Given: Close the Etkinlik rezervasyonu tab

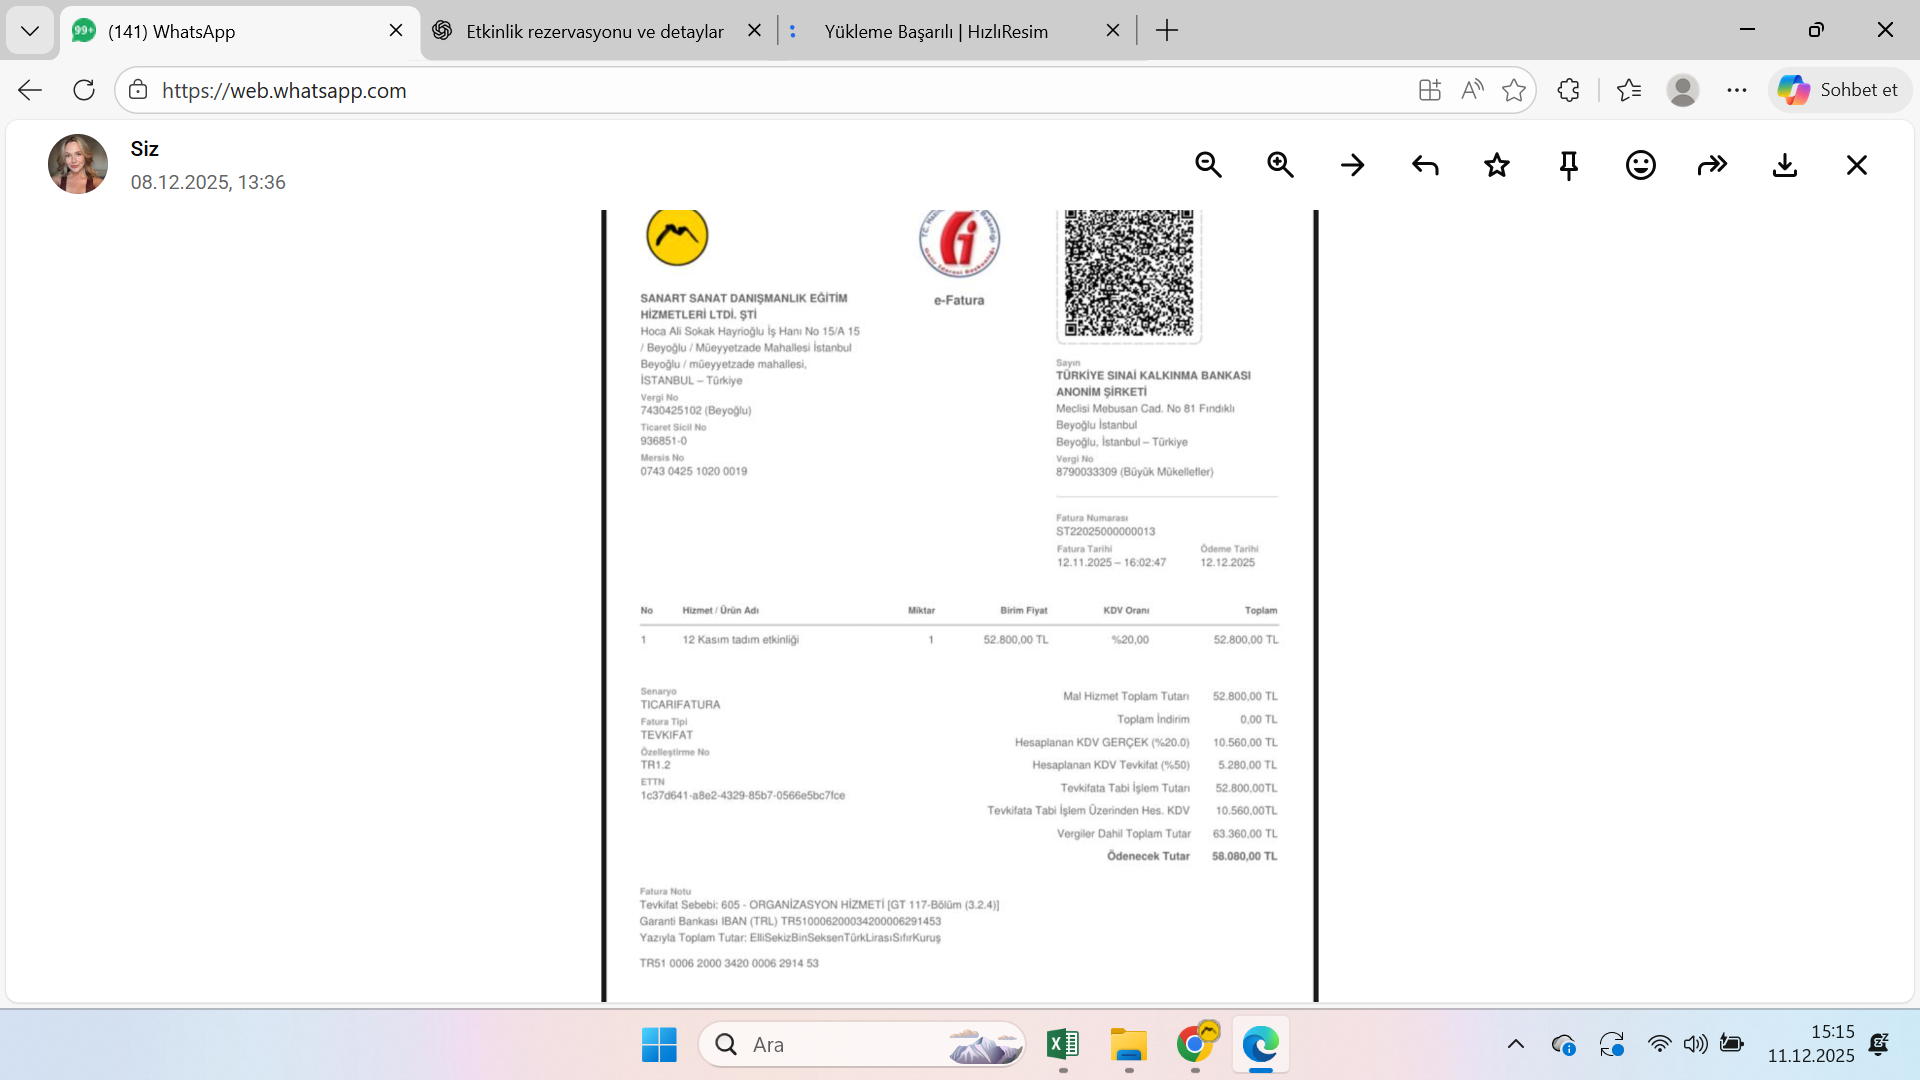Looking at the screenshot, I should pyautogui.click(x=755, y=31).
